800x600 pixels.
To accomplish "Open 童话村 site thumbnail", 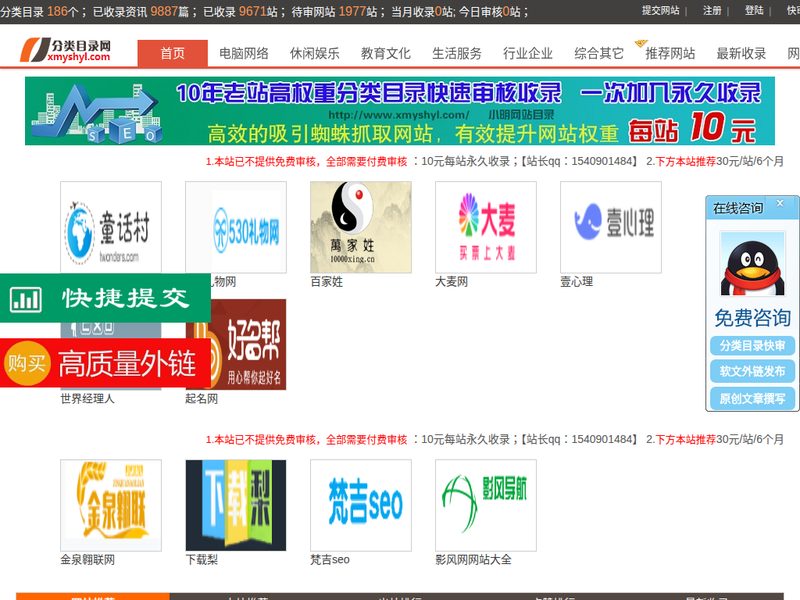I will [111, 227].
